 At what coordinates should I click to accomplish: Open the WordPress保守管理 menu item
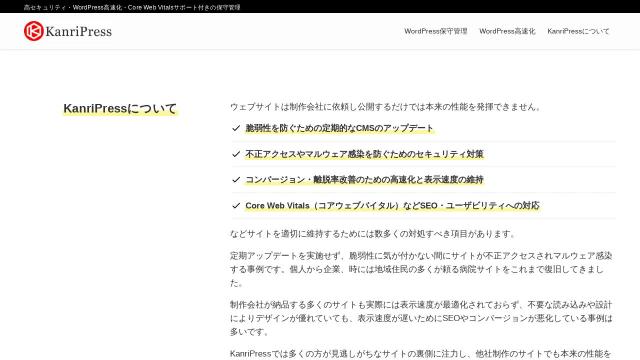pos(436,31)
